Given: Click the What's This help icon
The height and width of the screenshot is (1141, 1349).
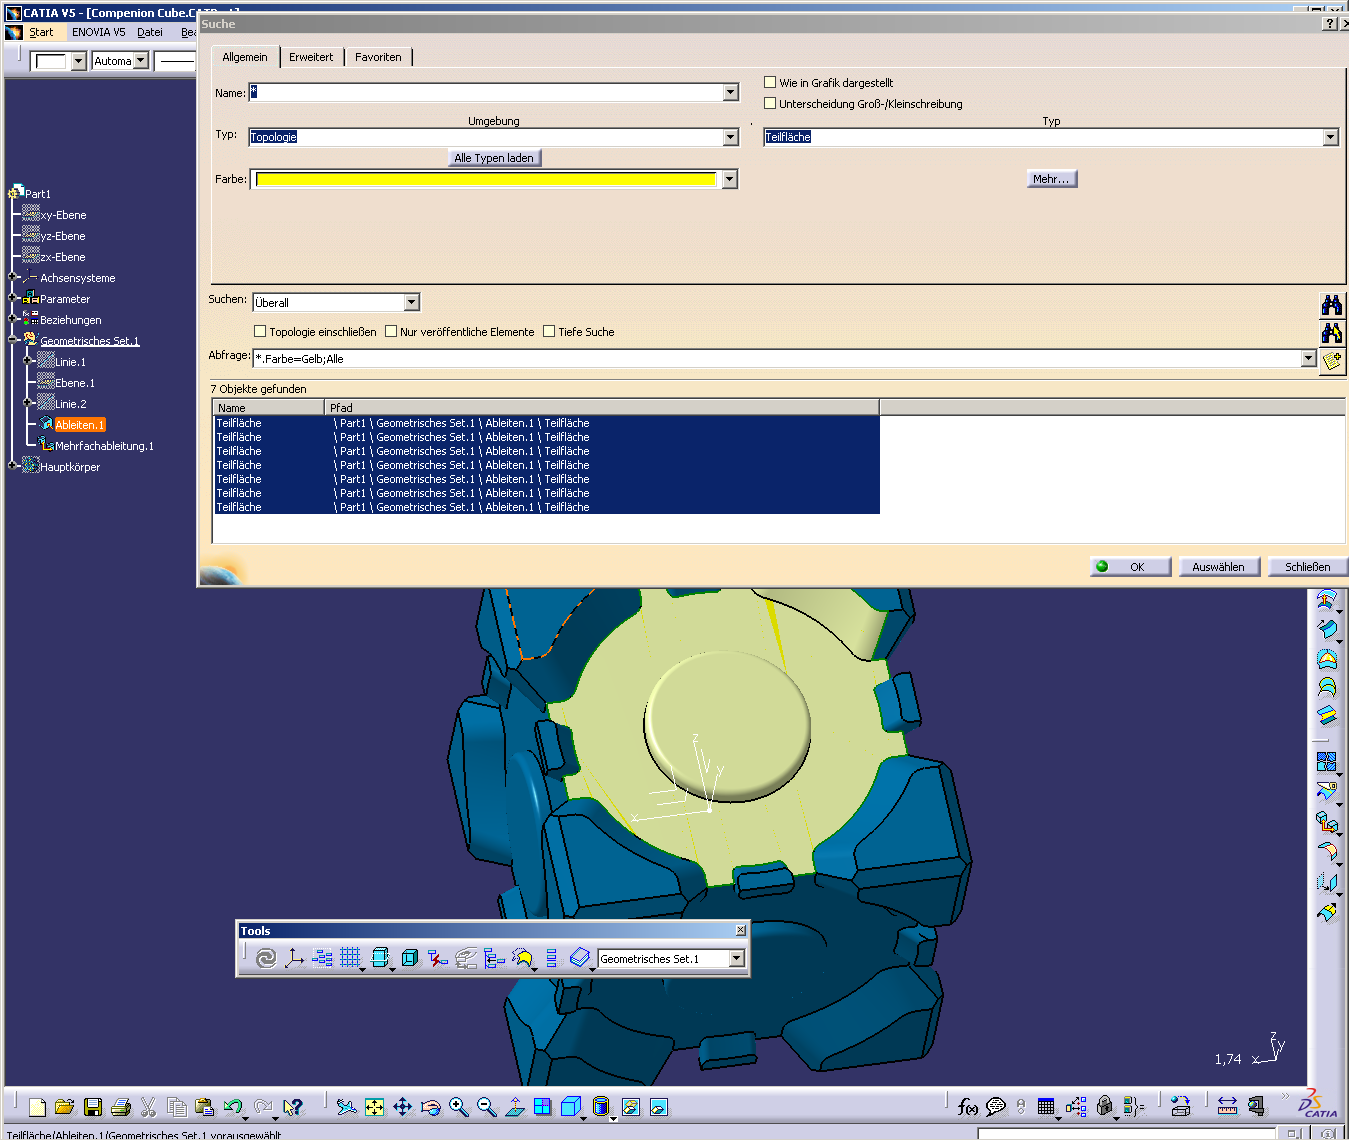Looking at the screenshot, I should 292,1107.
